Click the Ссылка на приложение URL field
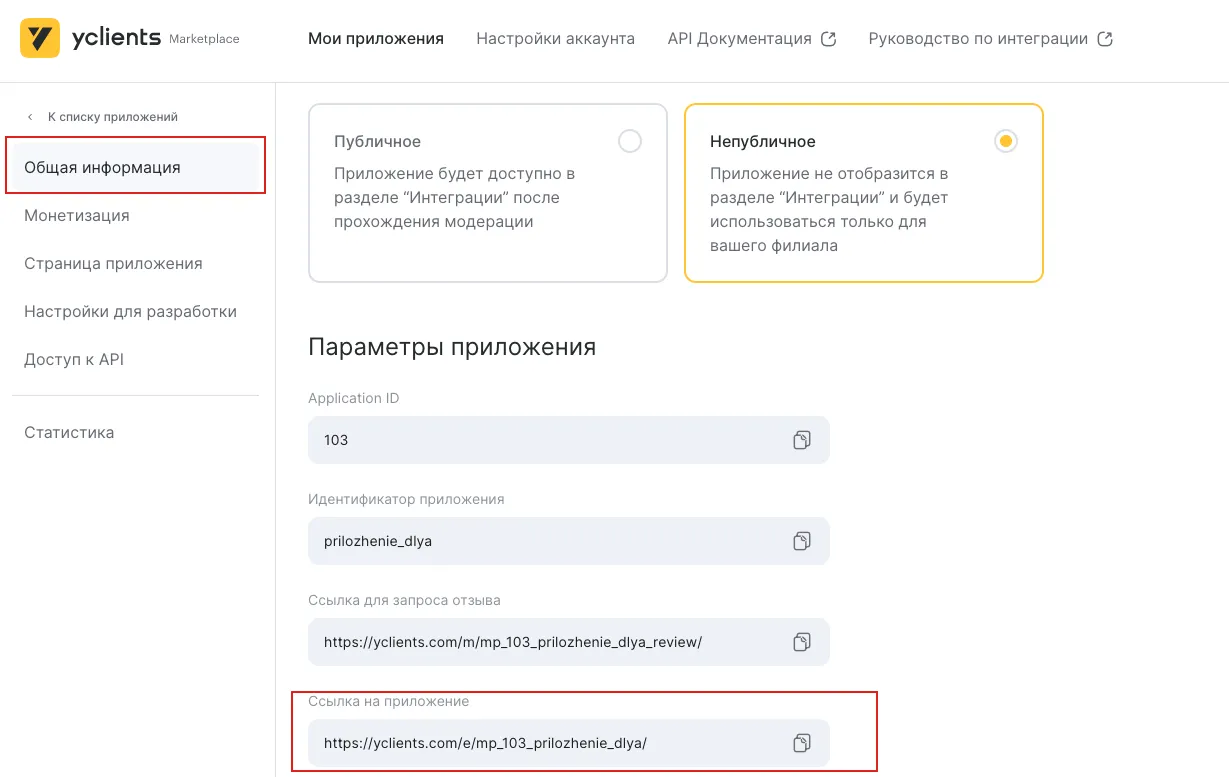1229x777 pixels. tap(540, 743)
